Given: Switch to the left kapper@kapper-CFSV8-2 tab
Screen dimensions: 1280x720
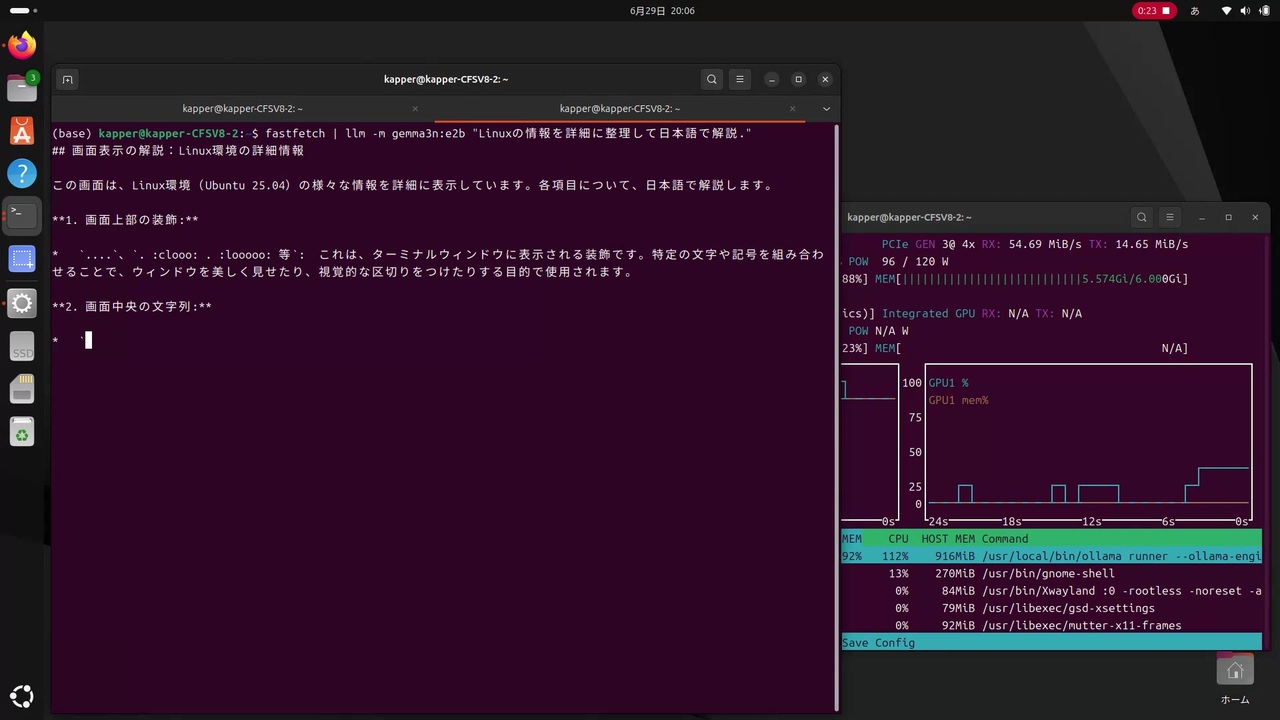Looking at the screenshot, I should 242,108.
